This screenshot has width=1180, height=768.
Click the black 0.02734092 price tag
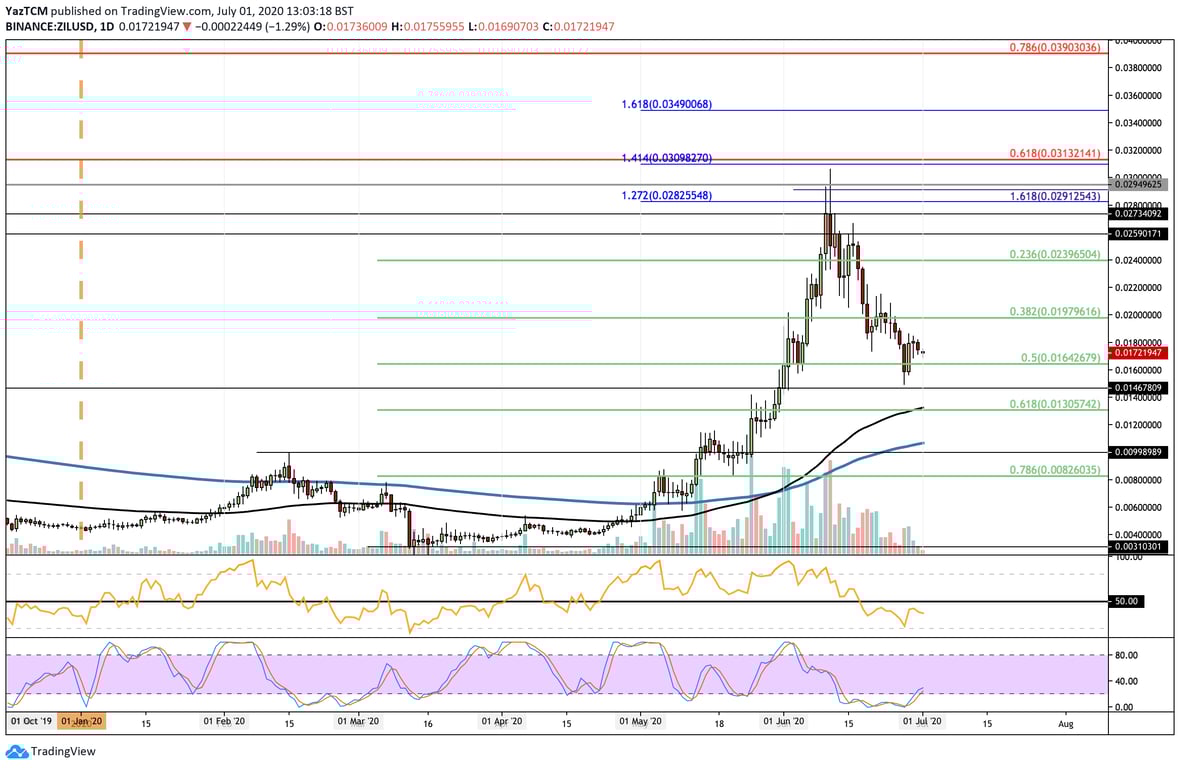point(1135,213)
